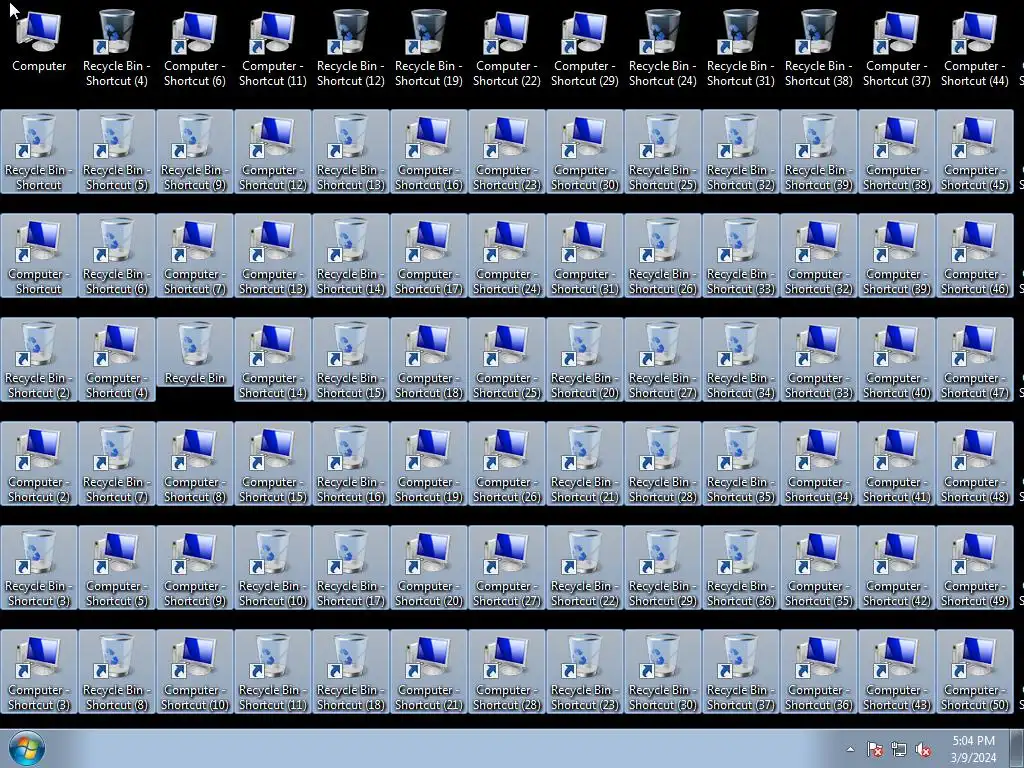This screenshot has width=1024, height=768.
Task: Select Recycle Bin - Shortcut (12) icon
Action: (351, 47)
